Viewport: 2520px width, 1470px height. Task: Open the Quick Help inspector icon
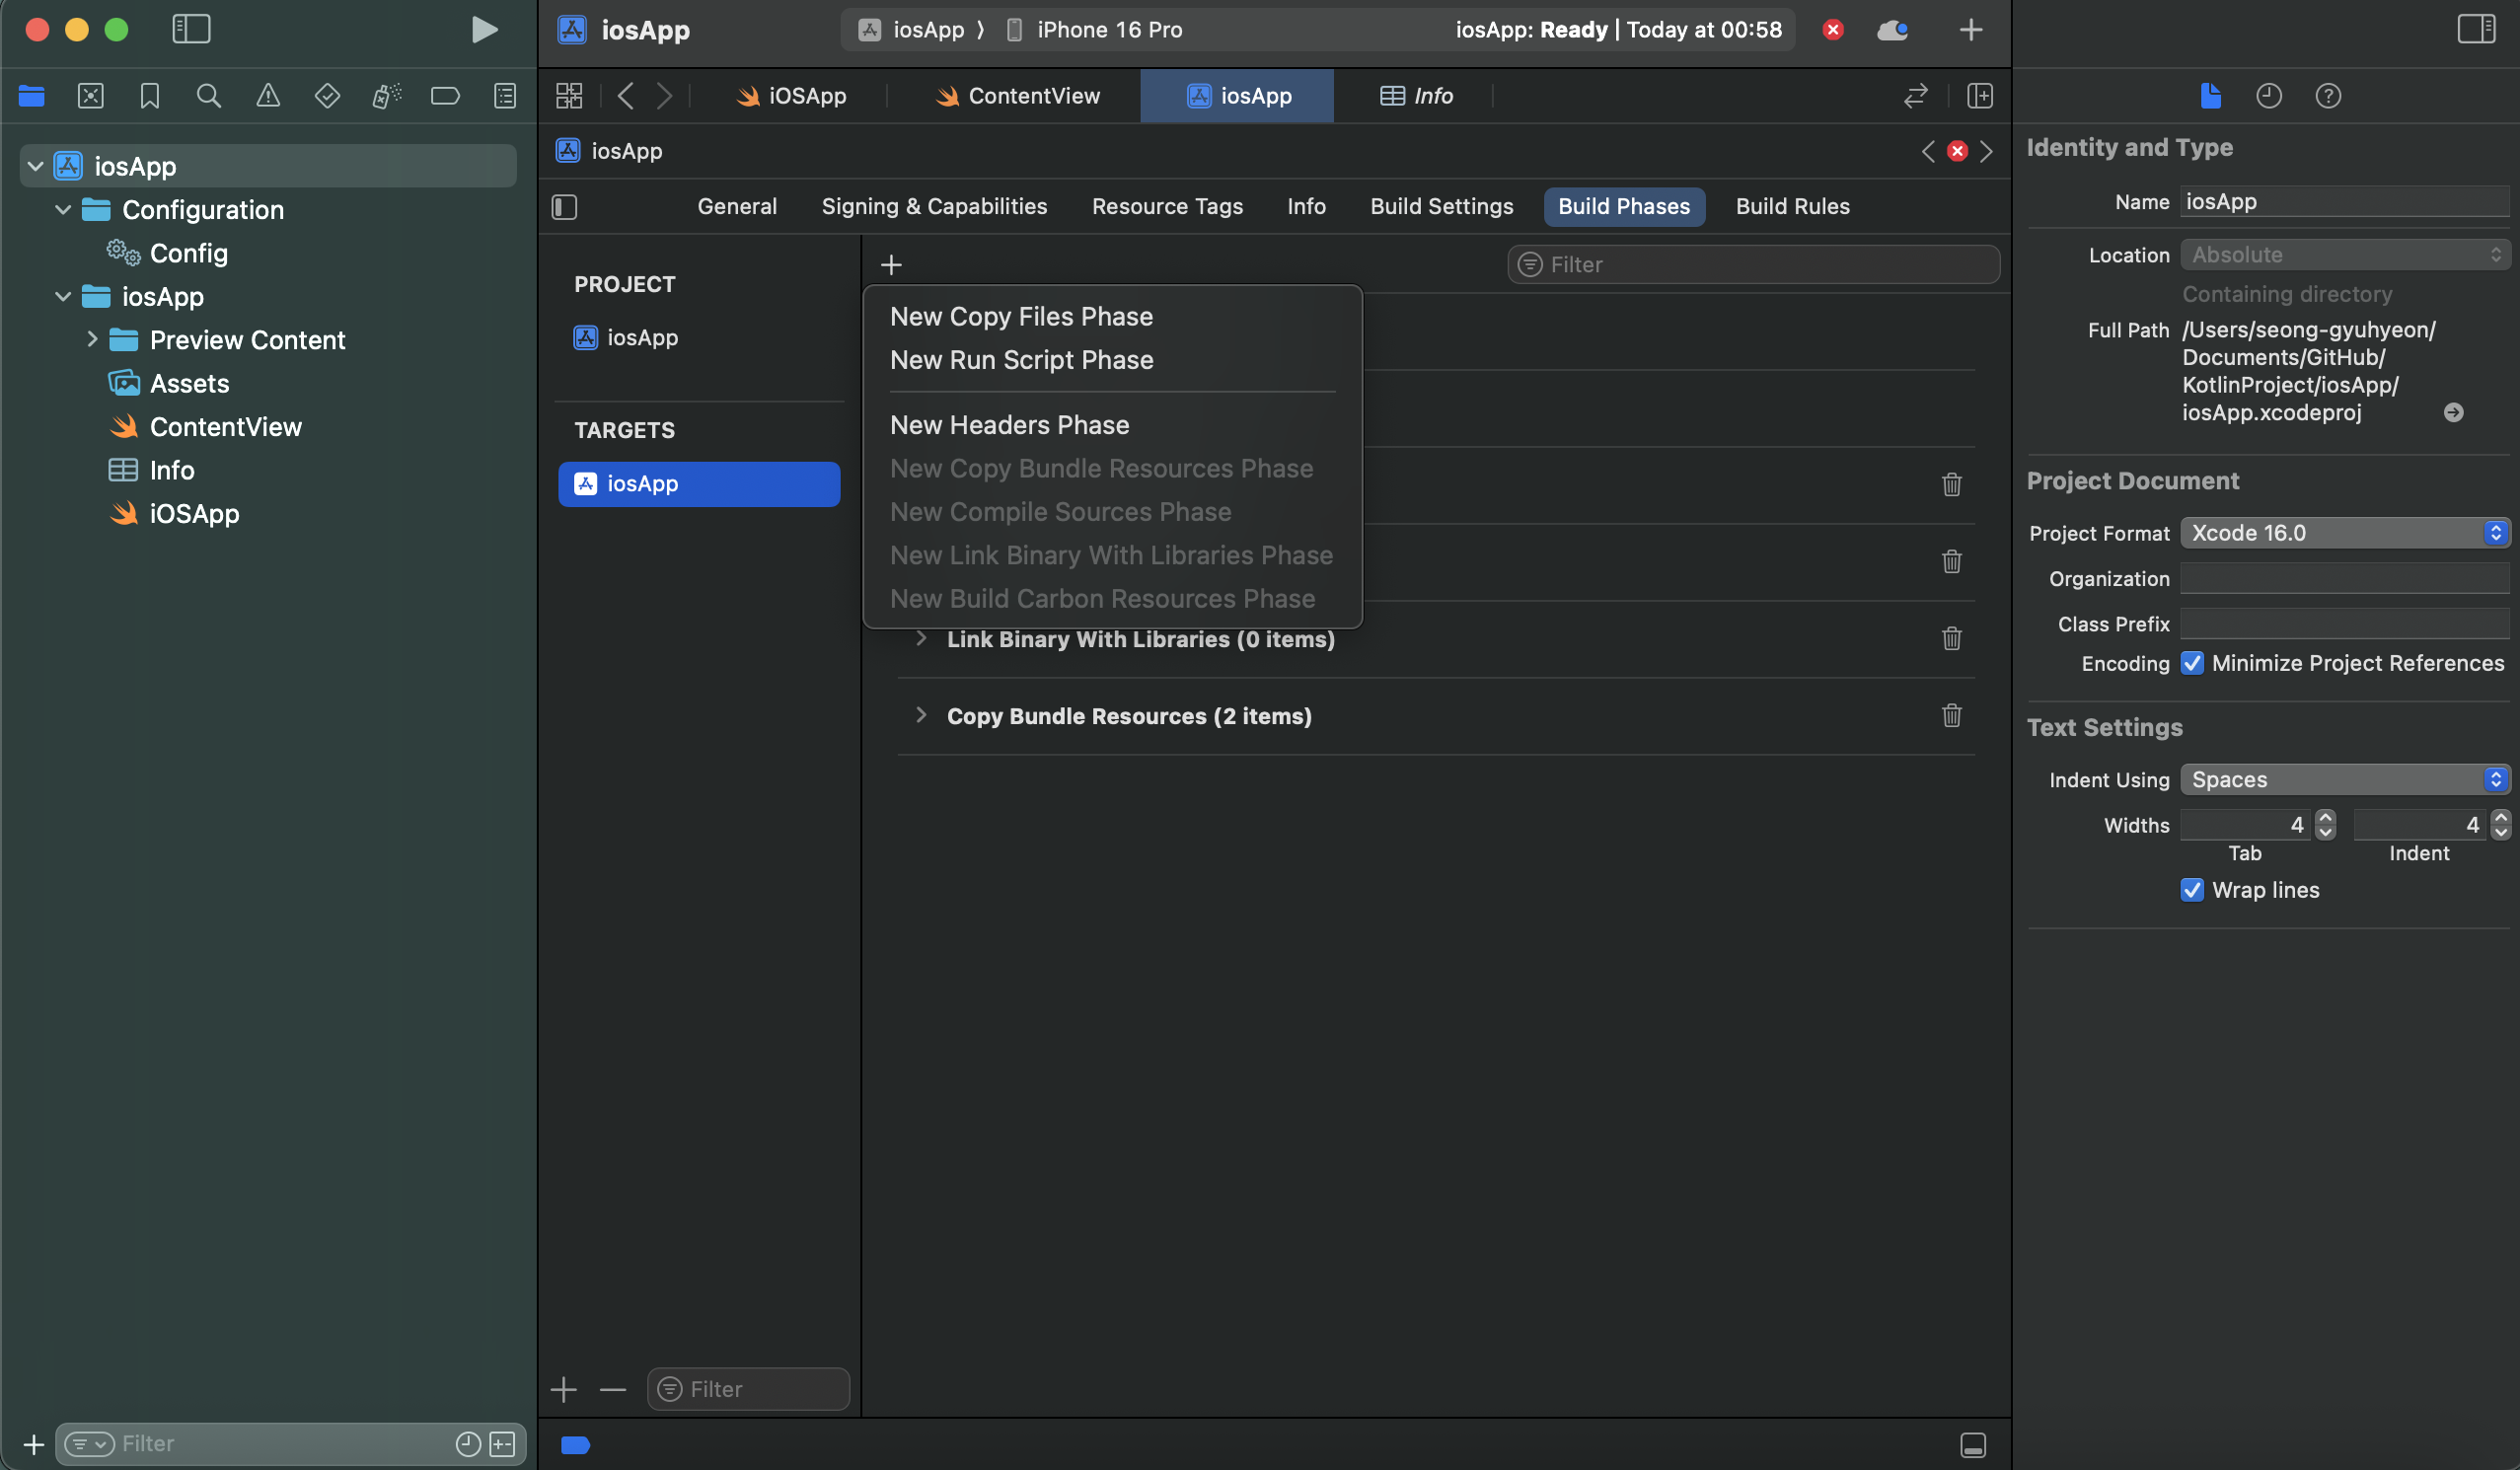pyautogui.click(x=2327, y=96)
